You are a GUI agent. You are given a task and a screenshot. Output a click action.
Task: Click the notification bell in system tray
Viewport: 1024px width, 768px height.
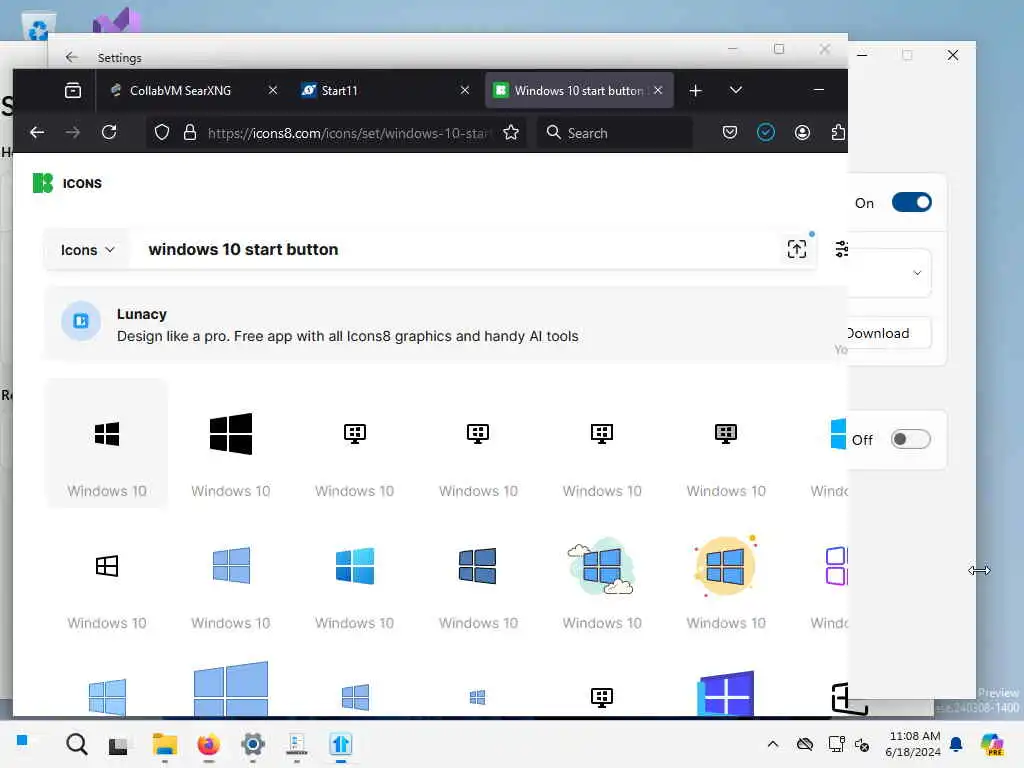(x=955, y=744)
